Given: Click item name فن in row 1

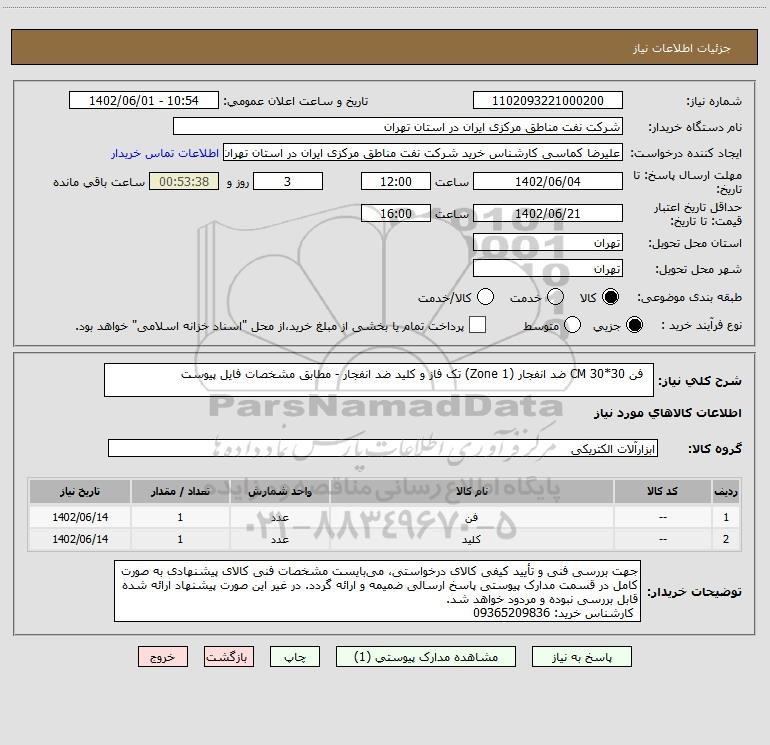Looking at the screenshot, I should 471,517.
